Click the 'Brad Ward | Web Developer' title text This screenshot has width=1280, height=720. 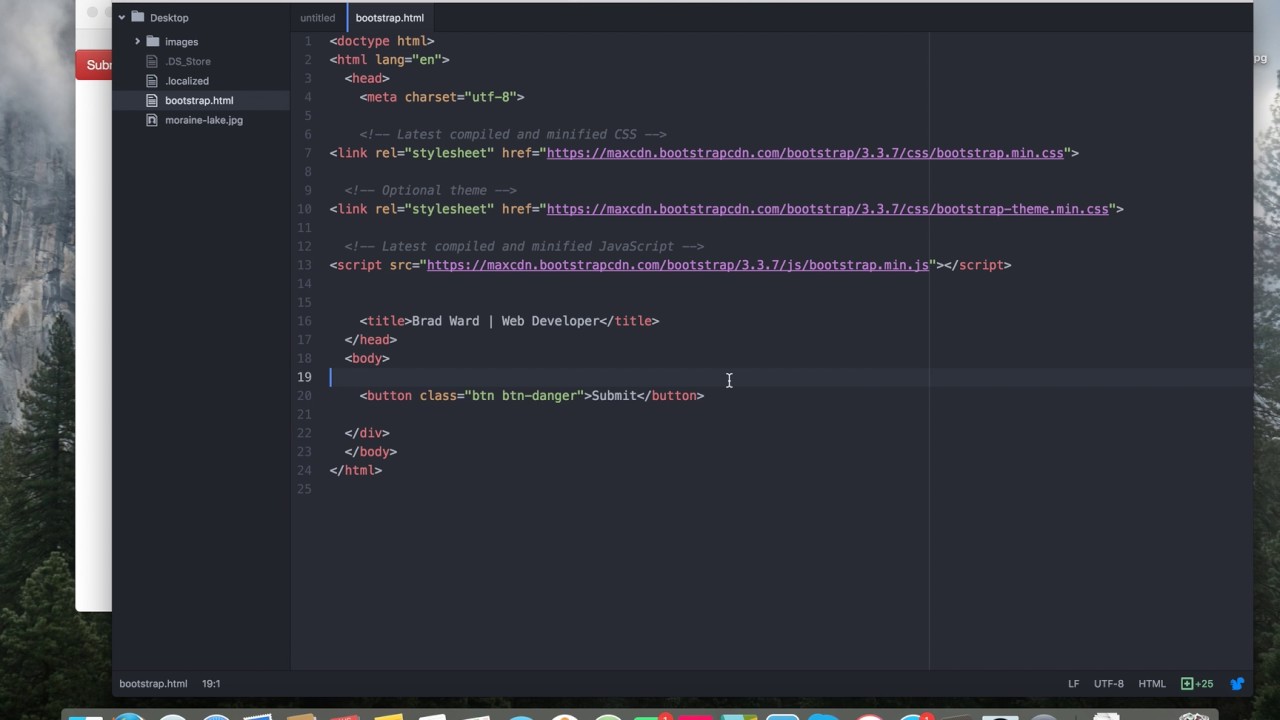[x=505, y=321]
